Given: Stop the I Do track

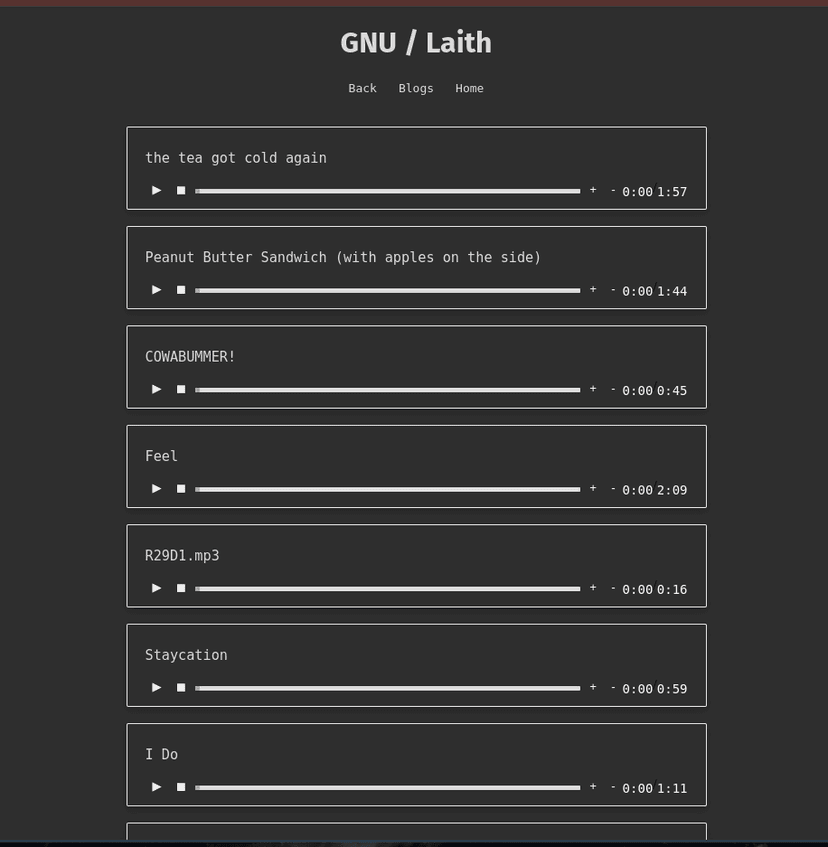Looking at the screenshot, I should pos(181,787).
